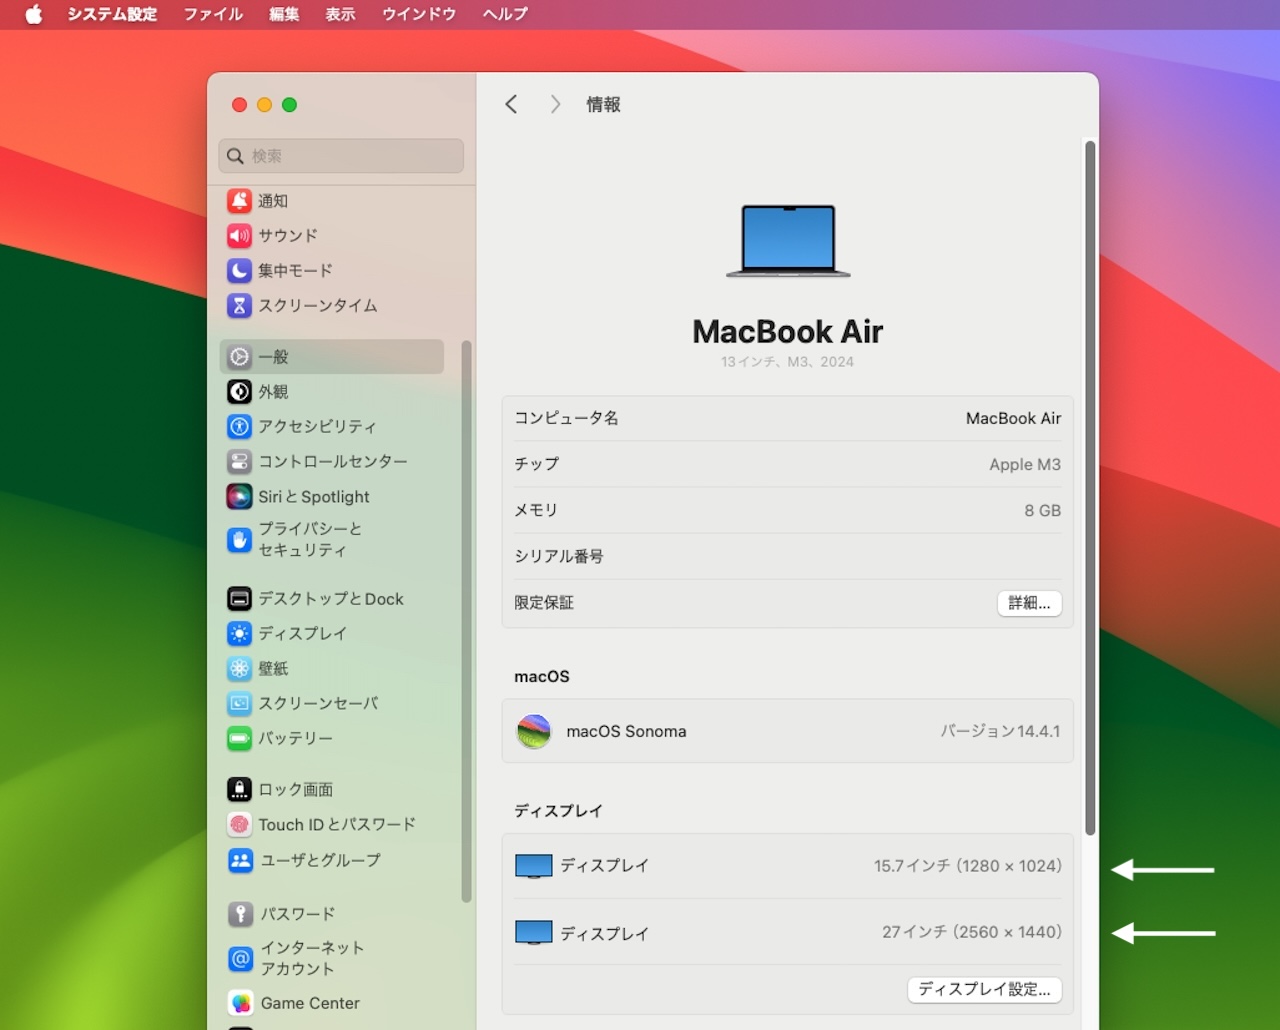The image size is (1280, 1030).
Task: Open the ヘルプ menu
Action: click(505, 14)
